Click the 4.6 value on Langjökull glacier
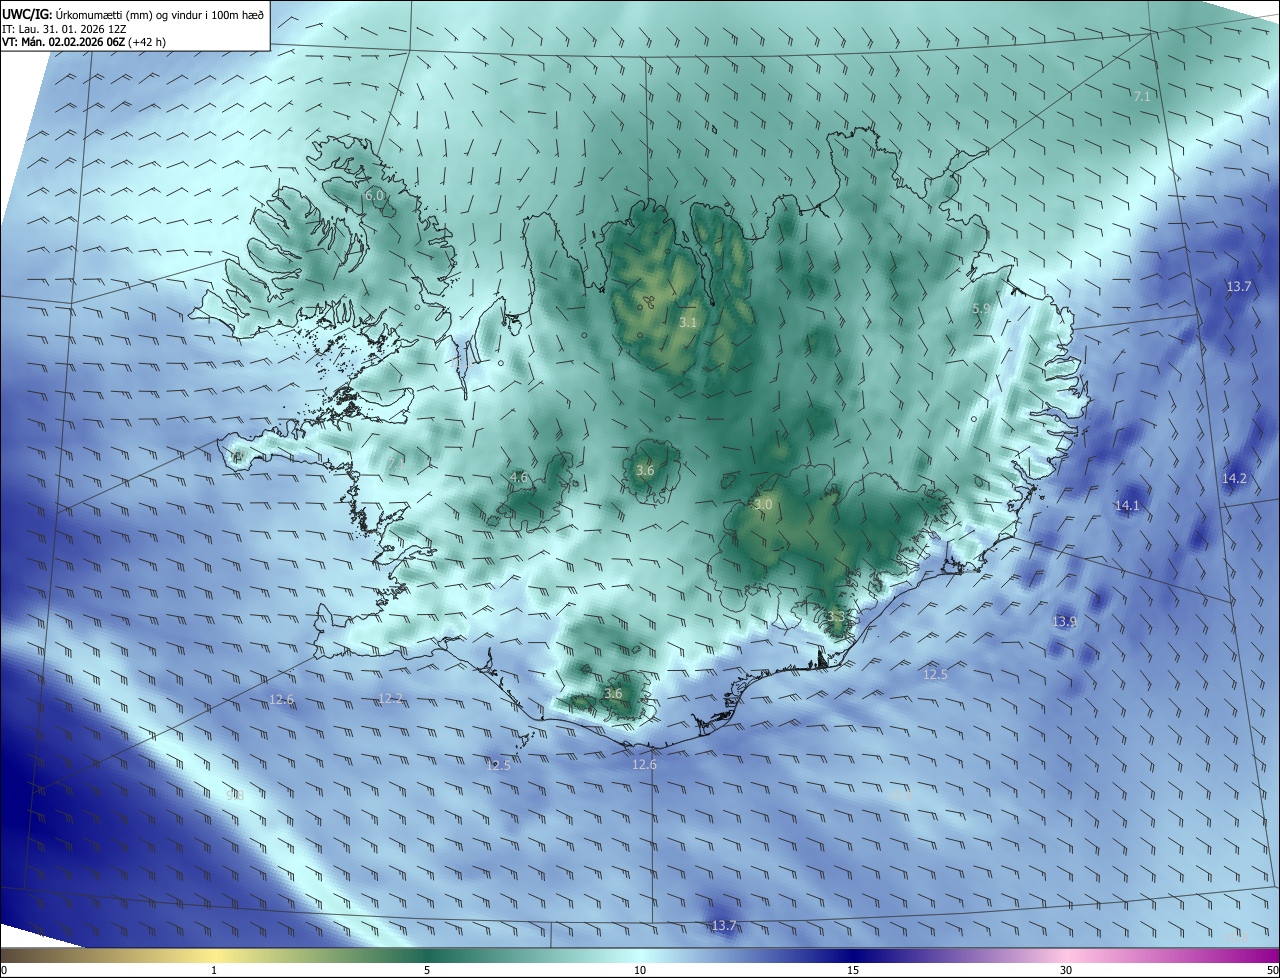This screenshot has height=978, width=1280. [x=518, y=477]
